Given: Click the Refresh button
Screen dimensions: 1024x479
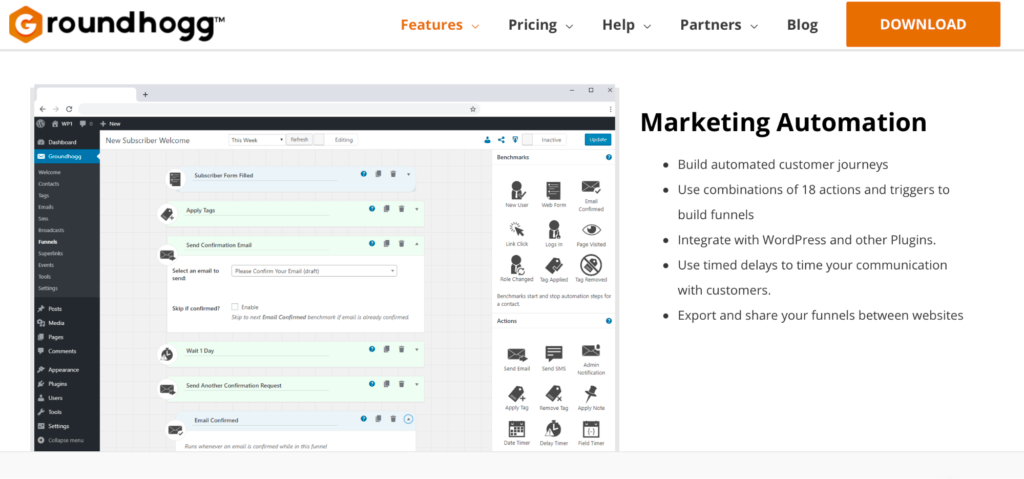Looking at the screenshot, I should tap(299, 139).
